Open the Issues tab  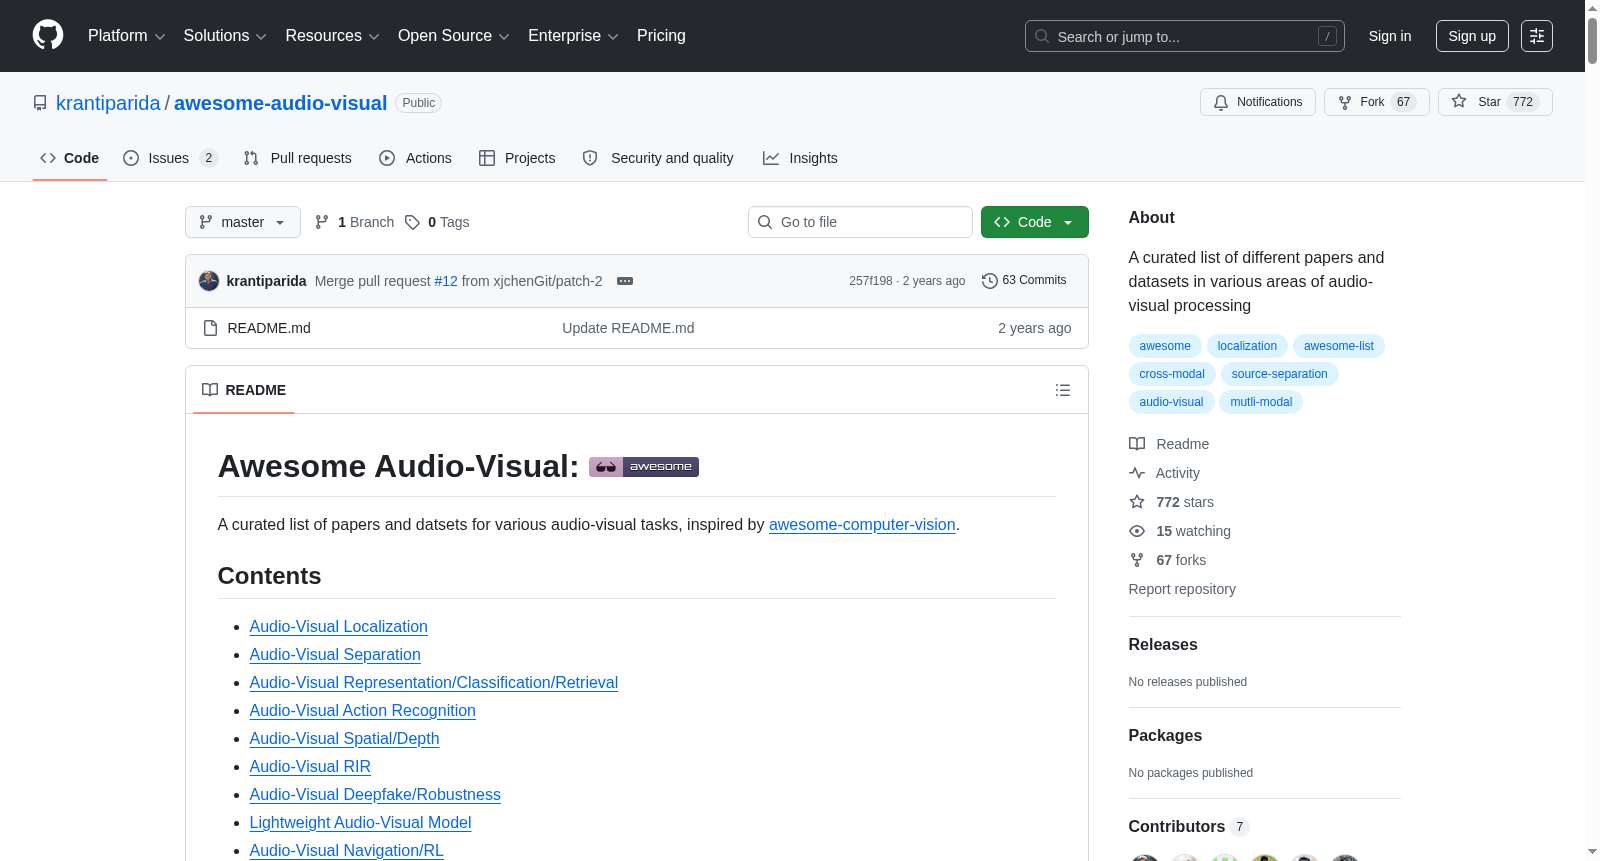[170, 158]
